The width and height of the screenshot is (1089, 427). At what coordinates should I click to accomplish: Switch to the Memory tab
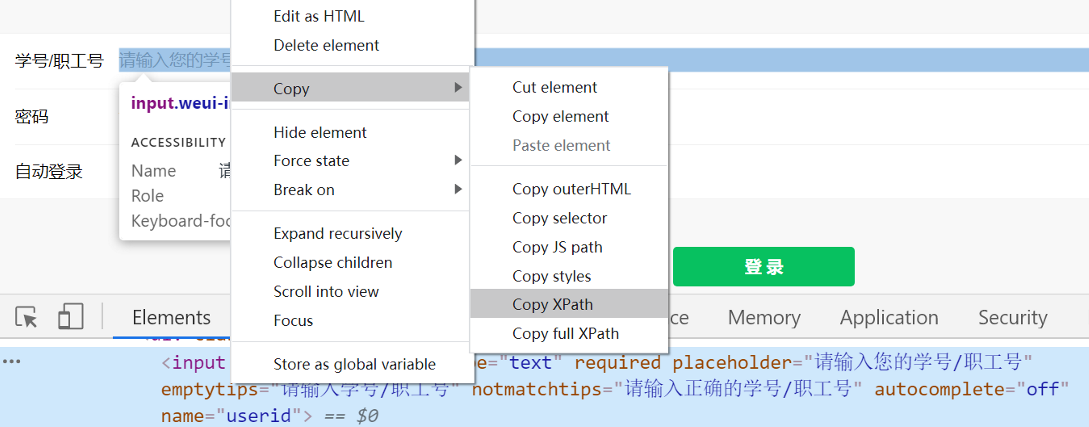764,317
